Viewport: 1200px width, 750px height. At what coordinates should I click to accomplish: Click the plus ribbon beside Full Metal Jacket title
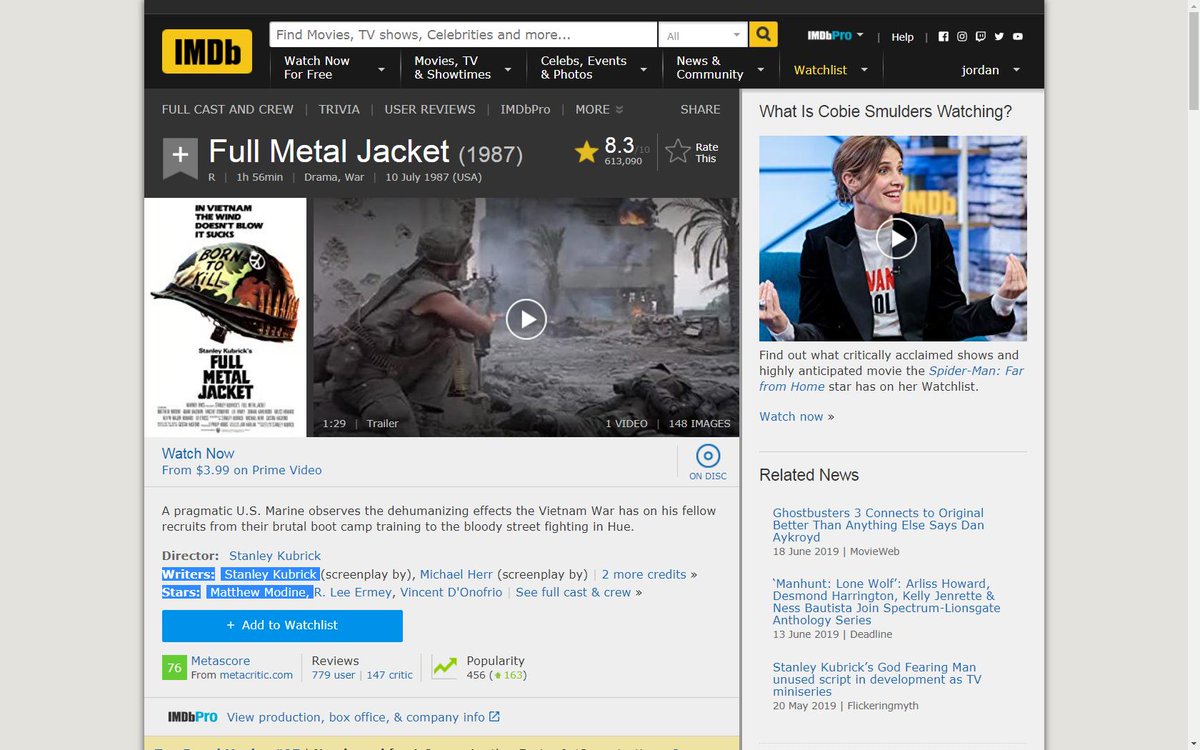pos(180,157)
